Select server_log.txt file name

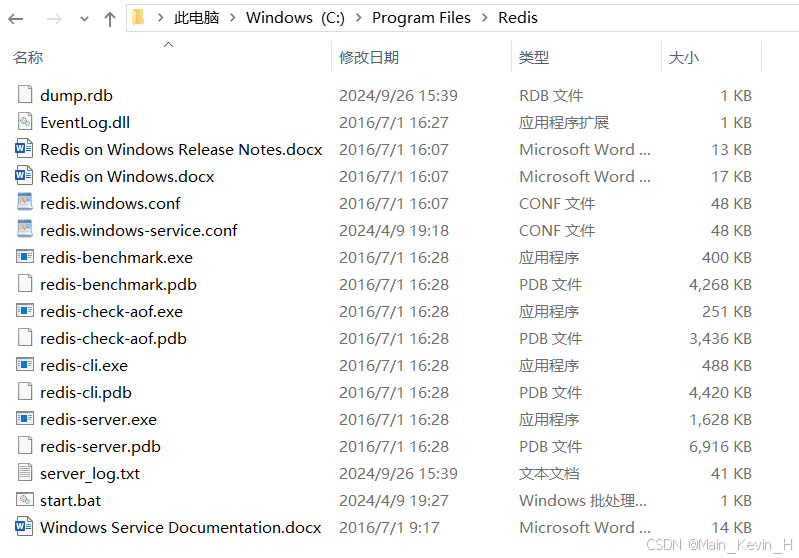[x=90, y=474]
